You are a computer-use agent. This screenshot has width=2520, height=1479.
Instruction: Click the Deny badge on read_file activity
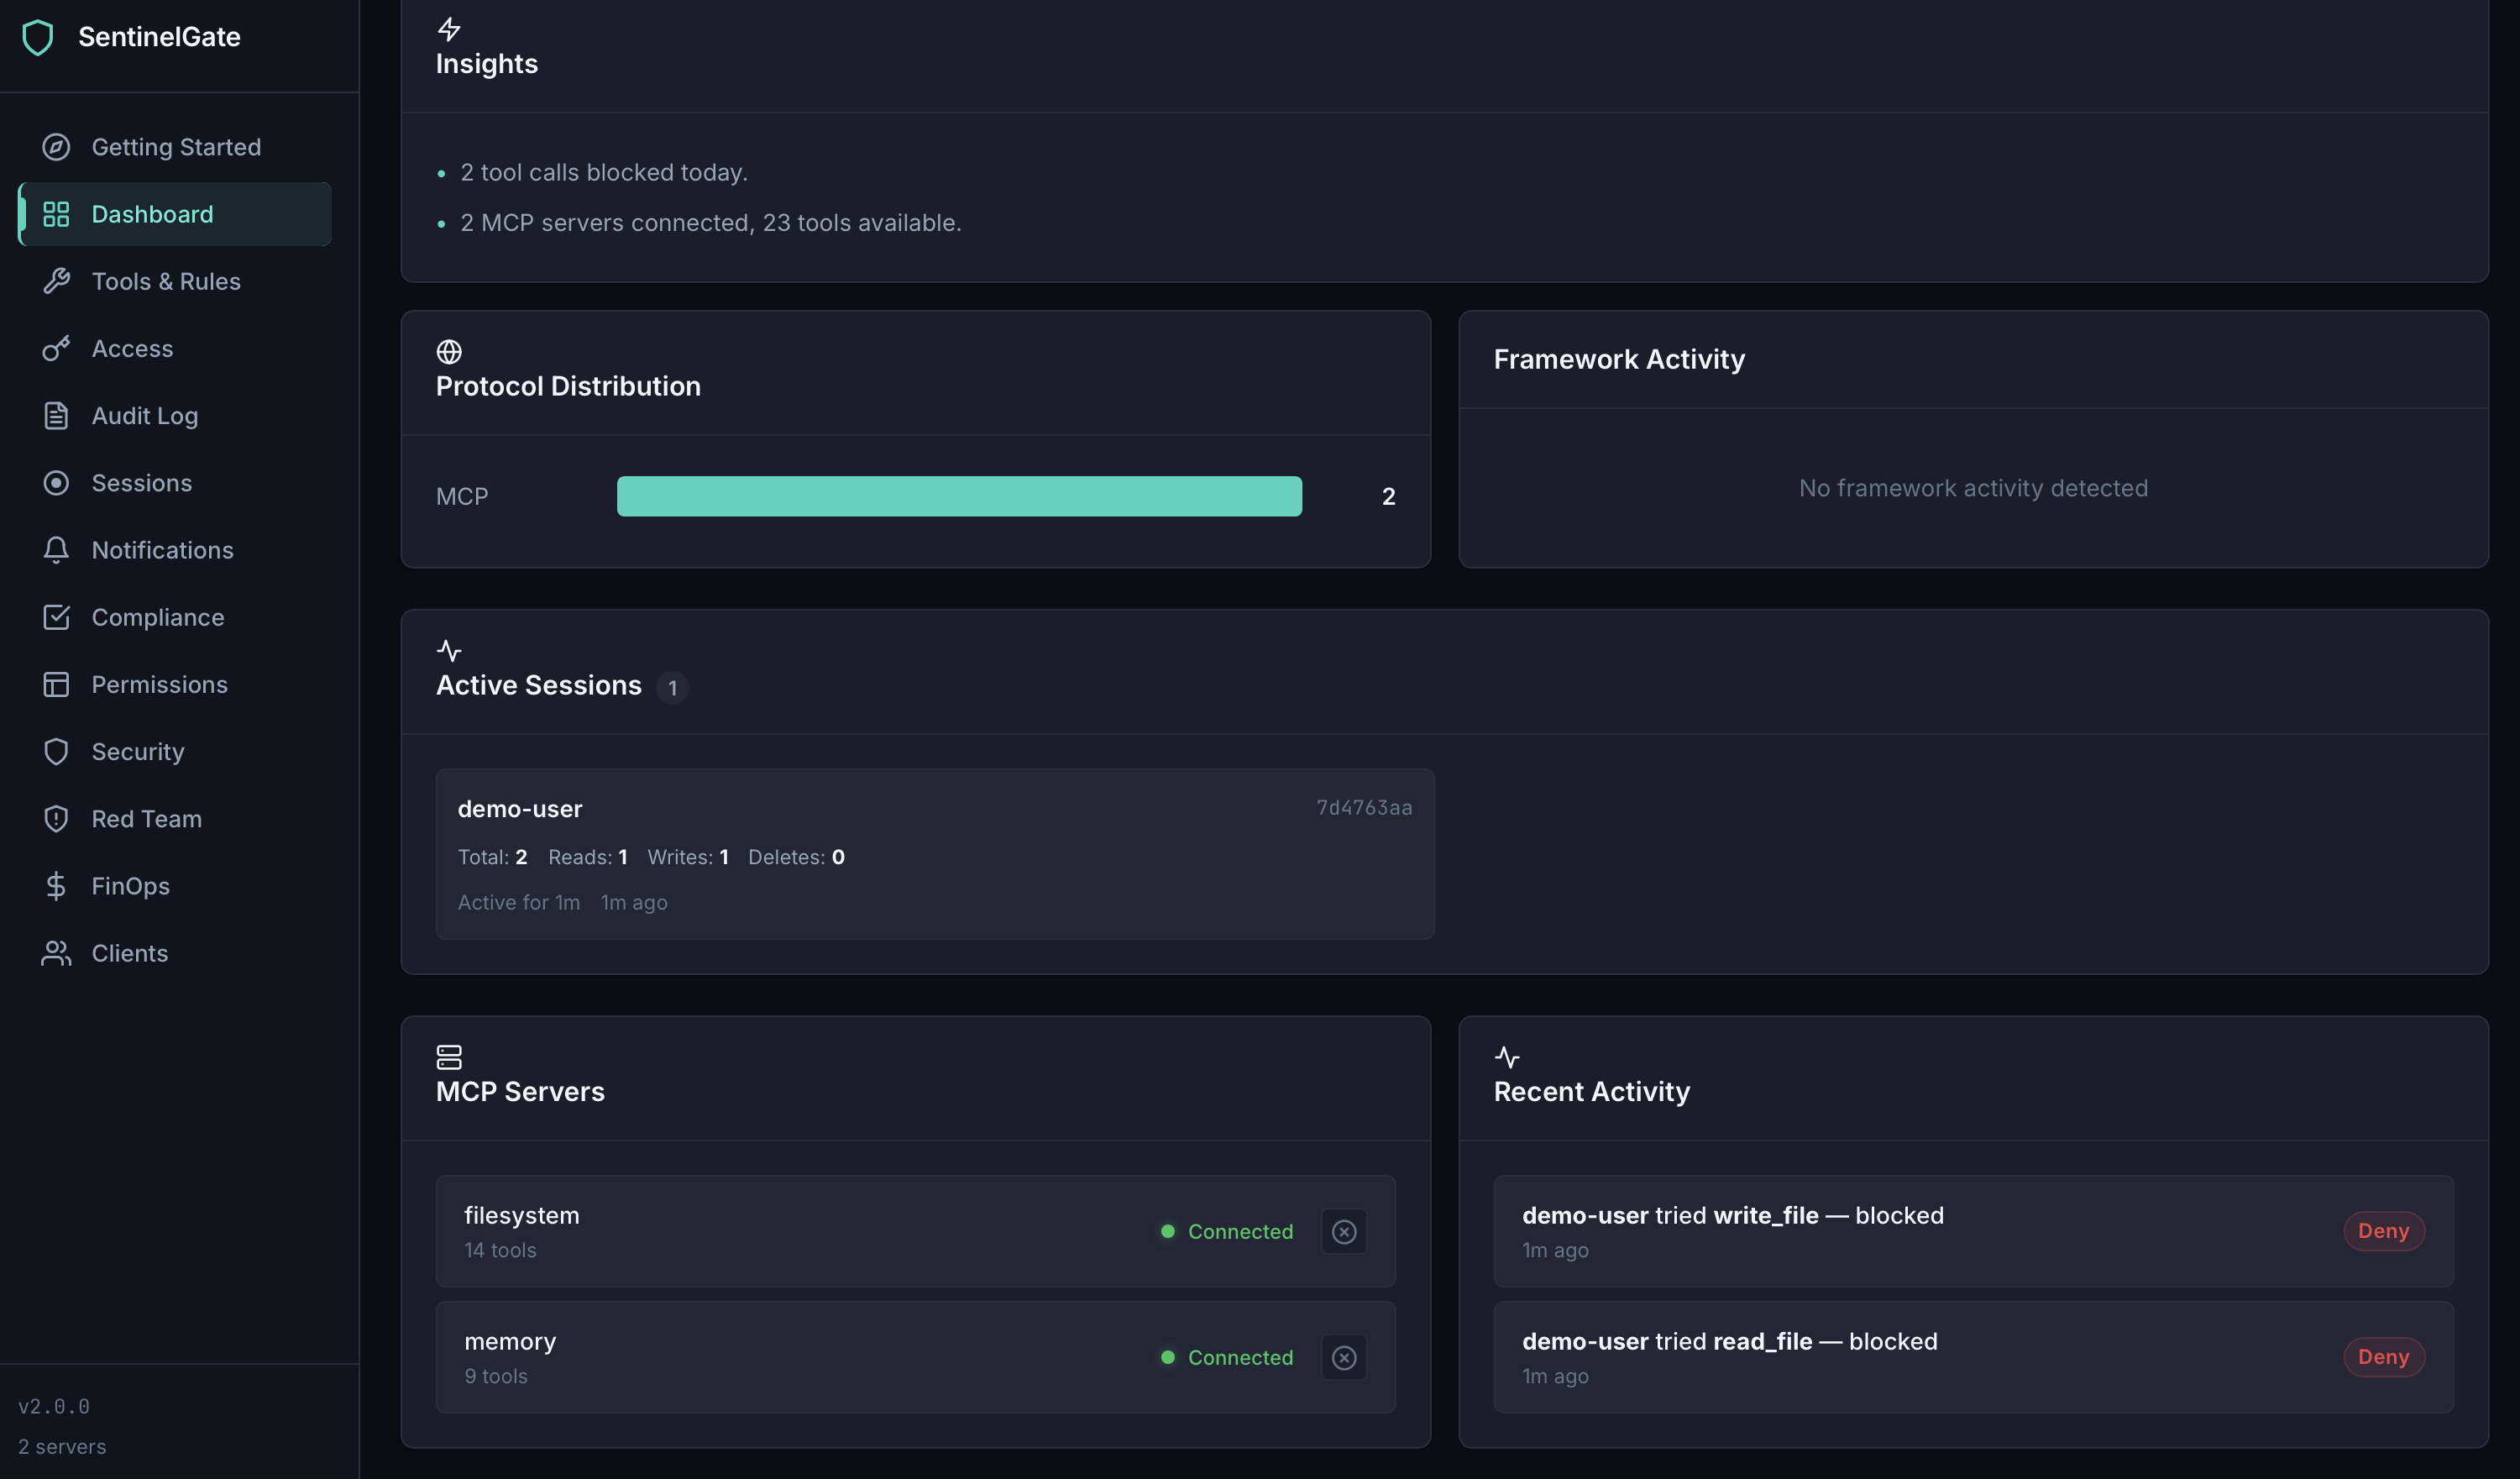click(x=2383, y=1357)
